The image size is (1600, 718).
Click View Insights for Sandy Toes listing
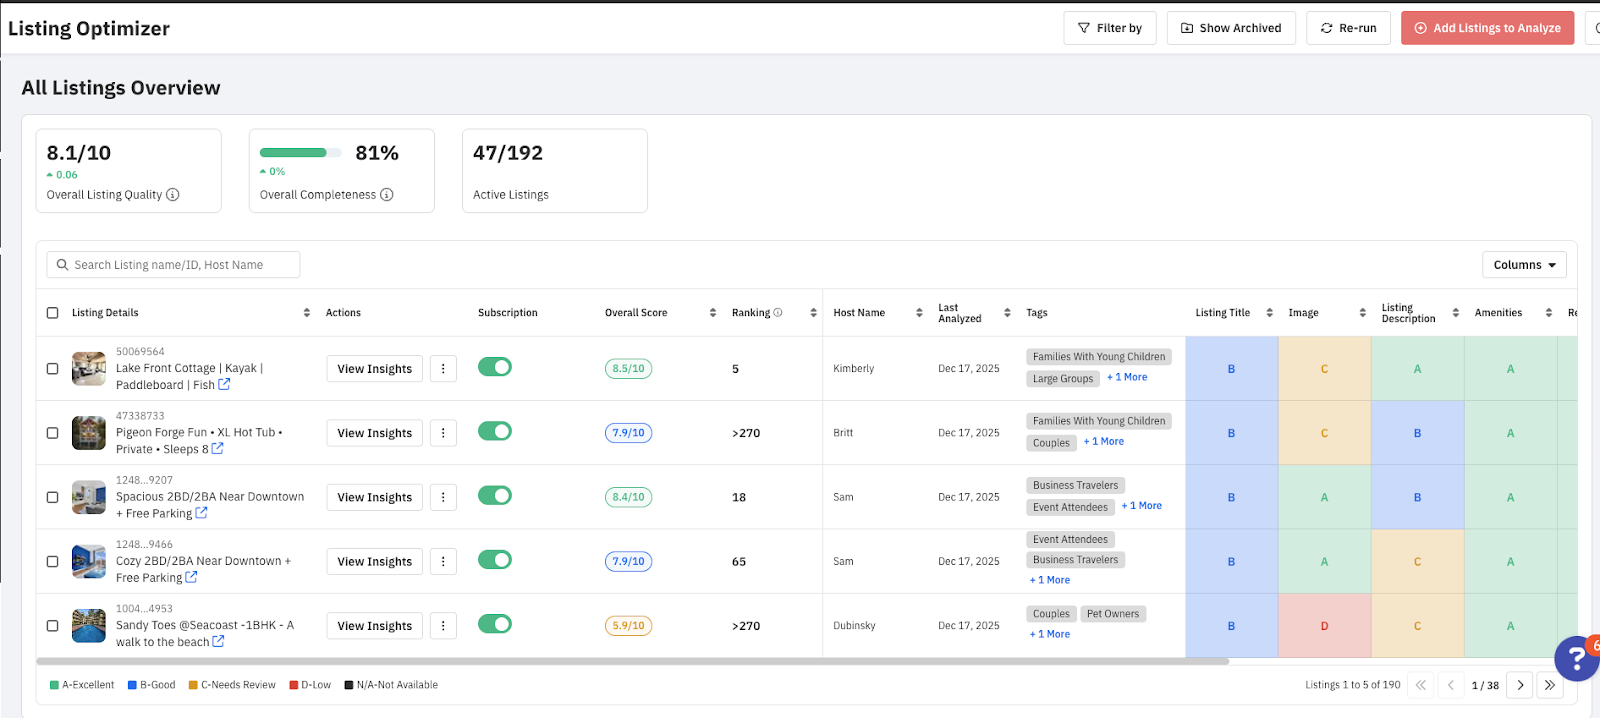pos(374,626)
